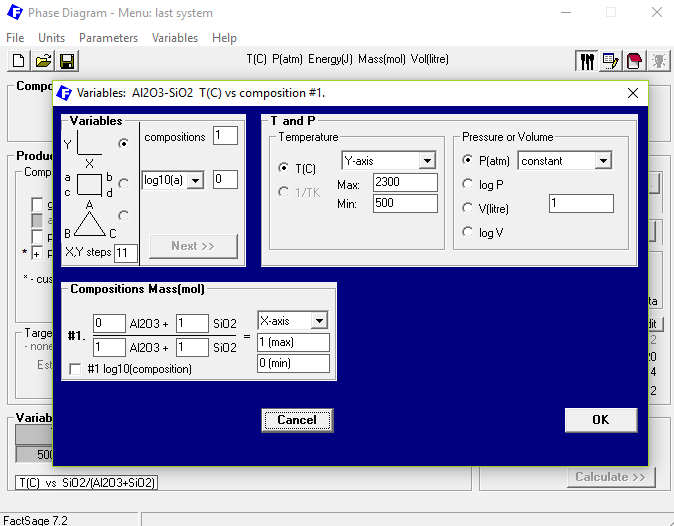Viewport: 674px width, 526px height.
Task: Close the Variables dialog with the X
Action: pyautogui.click(x=632, y=93)
